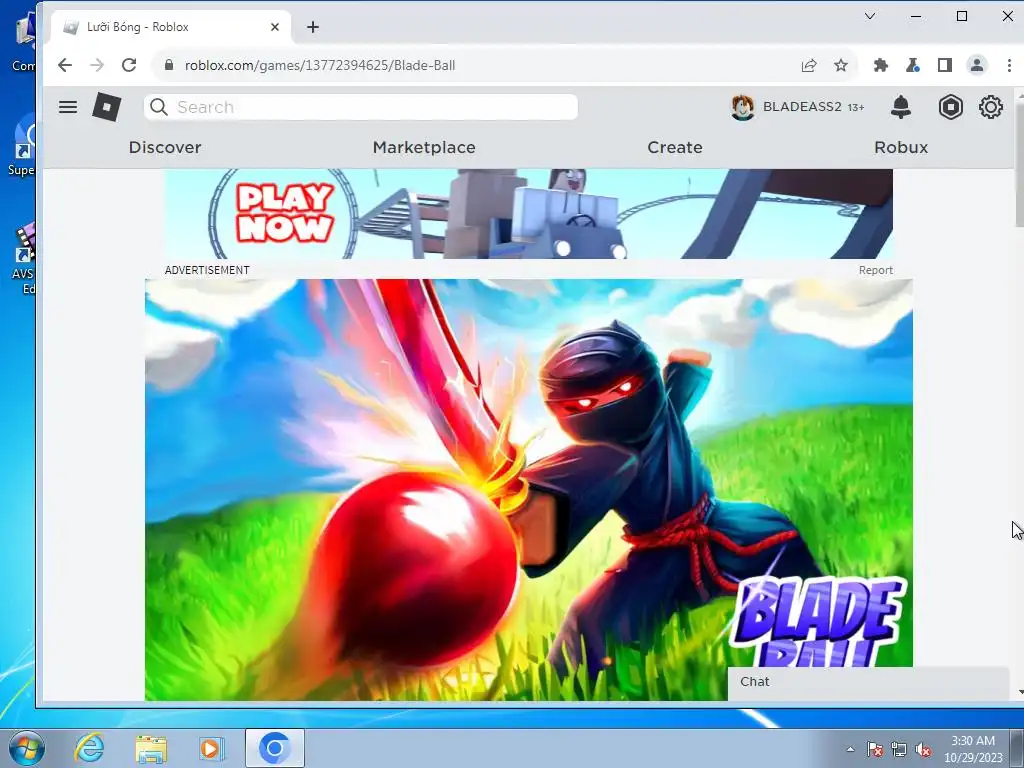Open the notifications bell icon
This screenshot has height=768, width=1024.
pos(901,106)
